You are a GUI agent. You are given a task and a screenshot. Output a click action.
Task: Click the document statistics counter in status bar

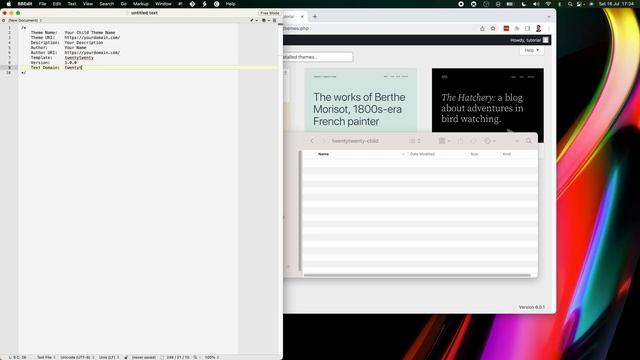click(x=178, y=357)
